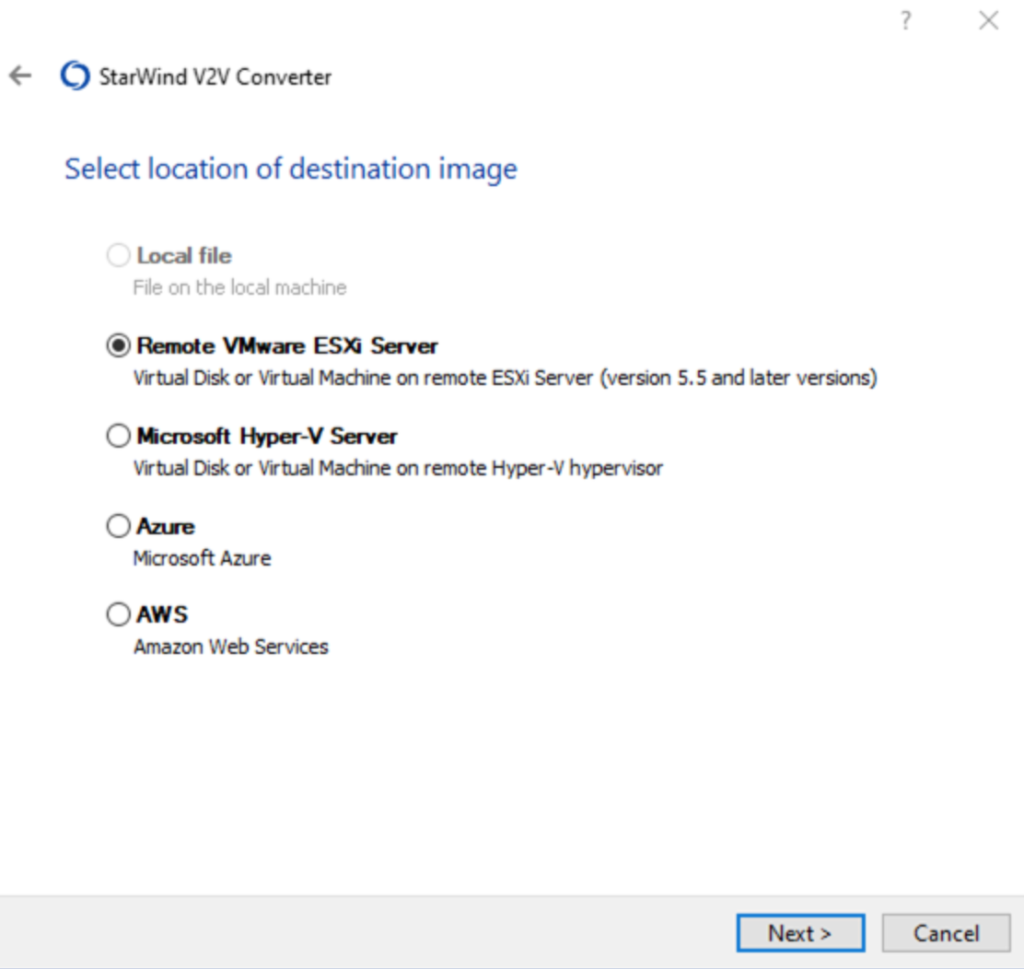Screen dimensions: 1024x969
Task: Click the Cancel button
Action: (x=945, y=933)
